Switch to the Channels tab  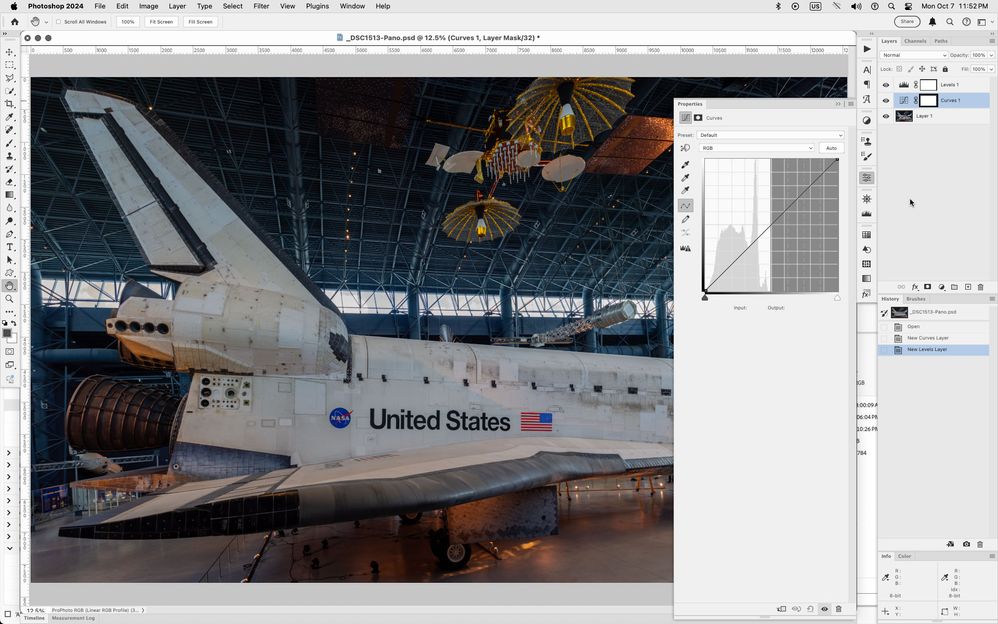(x=915, y=41)
